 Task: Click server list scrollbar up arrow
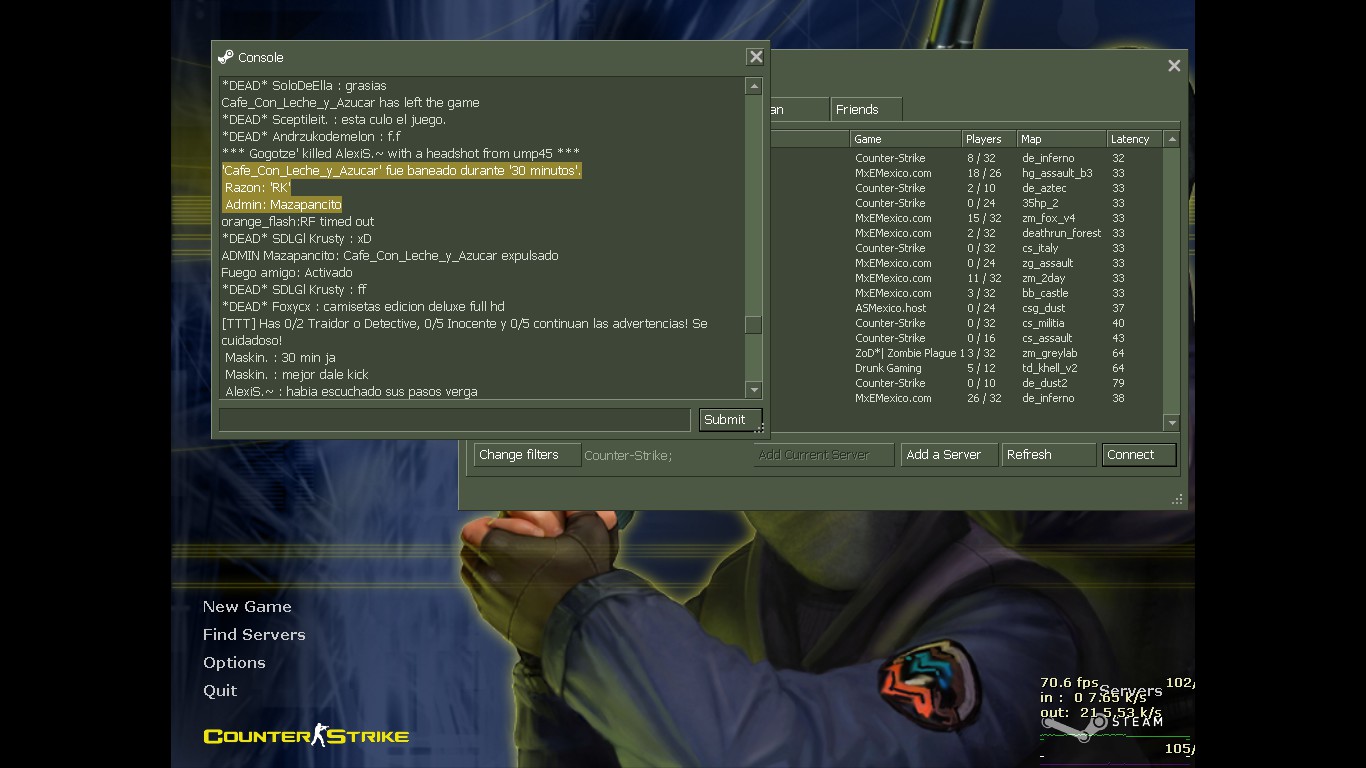point(1172,139)
